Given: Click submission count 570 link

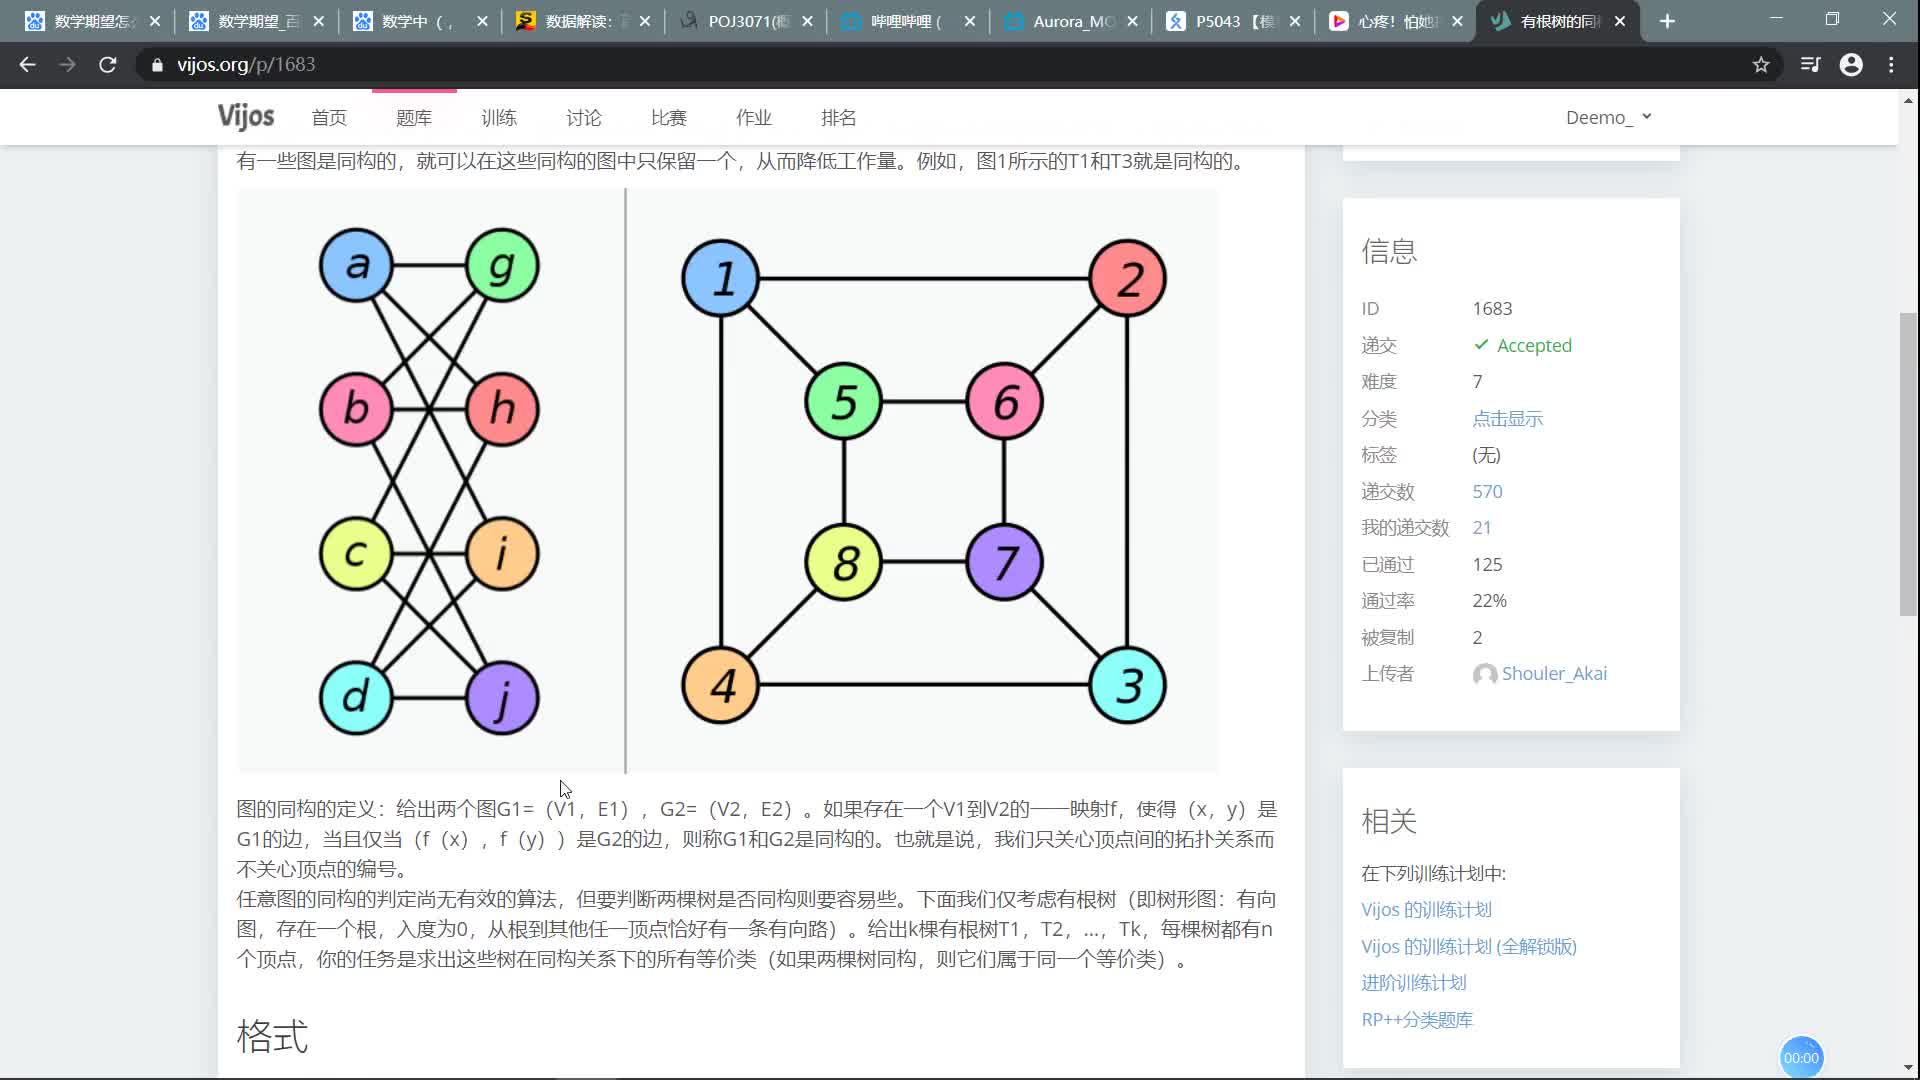Looking at the screenshot, I should (x=1487, y=491).
